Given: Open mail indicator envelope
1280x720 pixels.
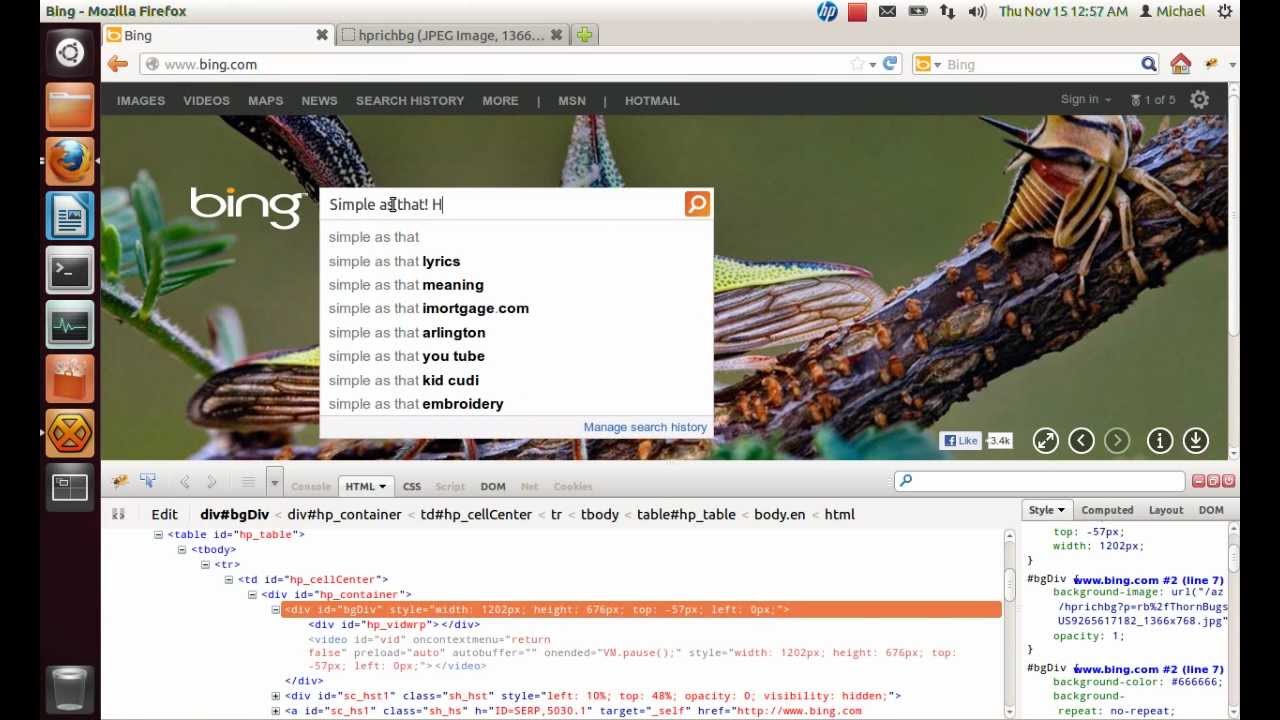Looking at the screenshot, I should pyautogui.click(x=887, y=11).
